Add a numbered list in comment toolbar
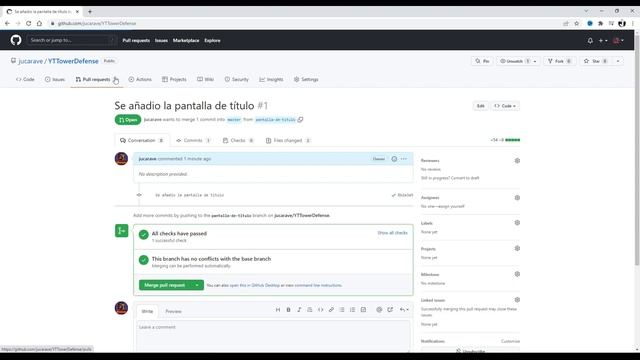640x360 pixels. tap(352, 310)
